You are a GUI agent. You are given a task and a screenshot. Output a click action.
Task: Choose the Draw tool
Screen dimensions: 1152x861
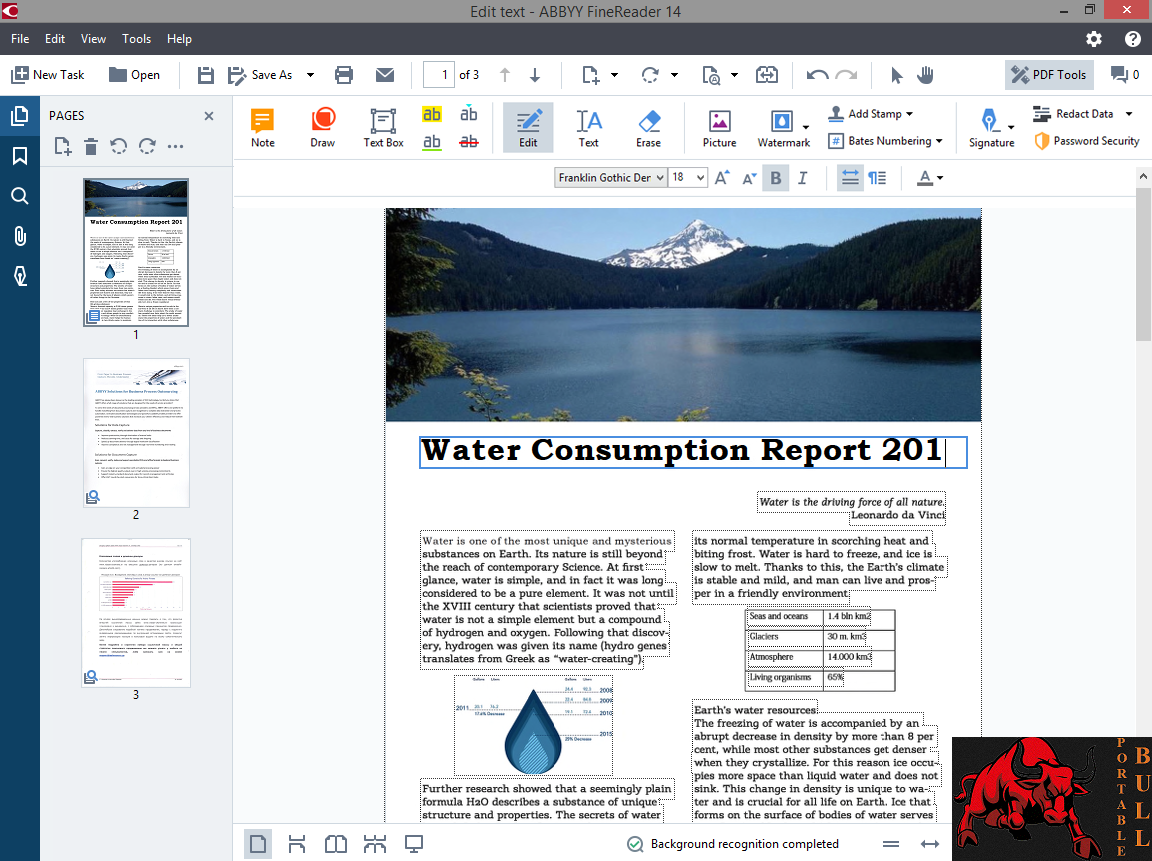pos(323,128)
